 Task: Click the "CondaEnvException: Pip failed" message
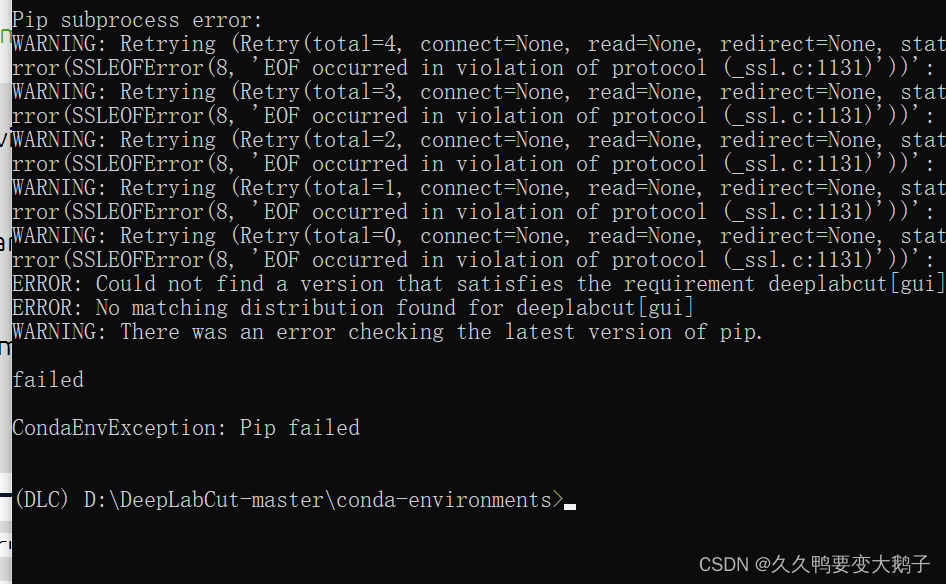(x=186, y=428)
